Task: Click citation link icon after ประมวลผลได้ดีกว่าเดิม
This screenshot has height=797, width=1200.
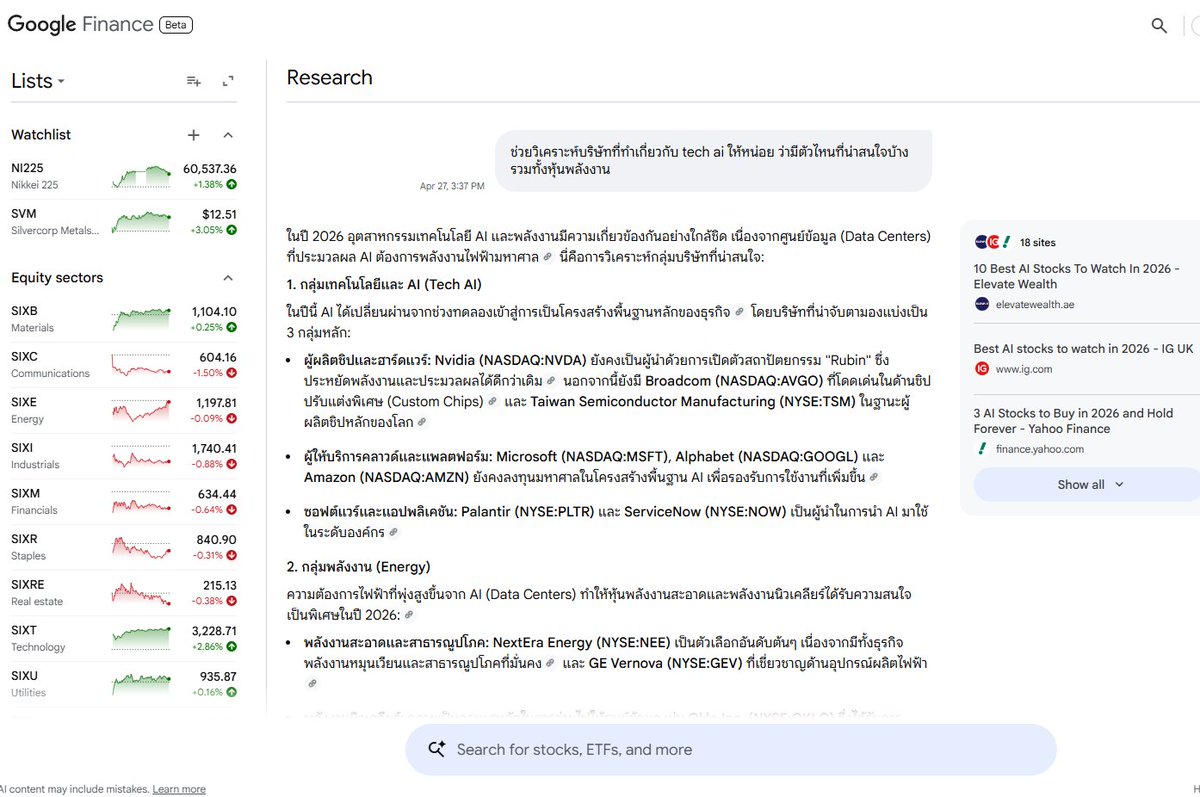Action: point(551,381)
